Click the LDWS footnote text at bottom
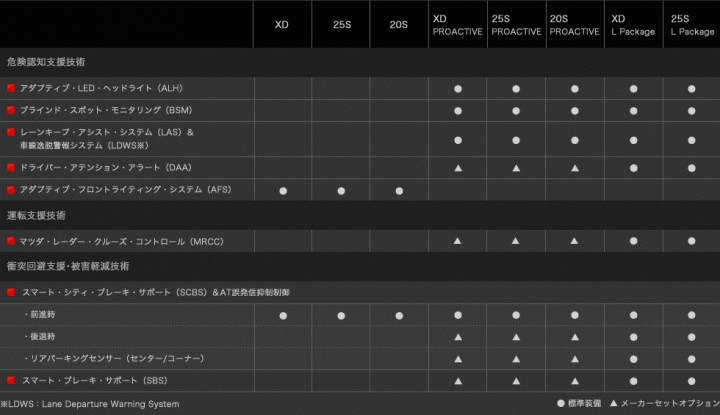Screen dimensions: 720x415 [x=90, y=404]
